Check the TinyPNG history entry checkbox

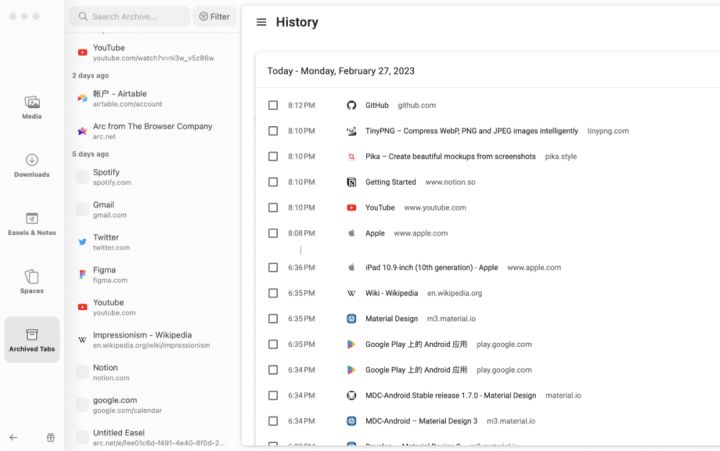coord(273,131)
